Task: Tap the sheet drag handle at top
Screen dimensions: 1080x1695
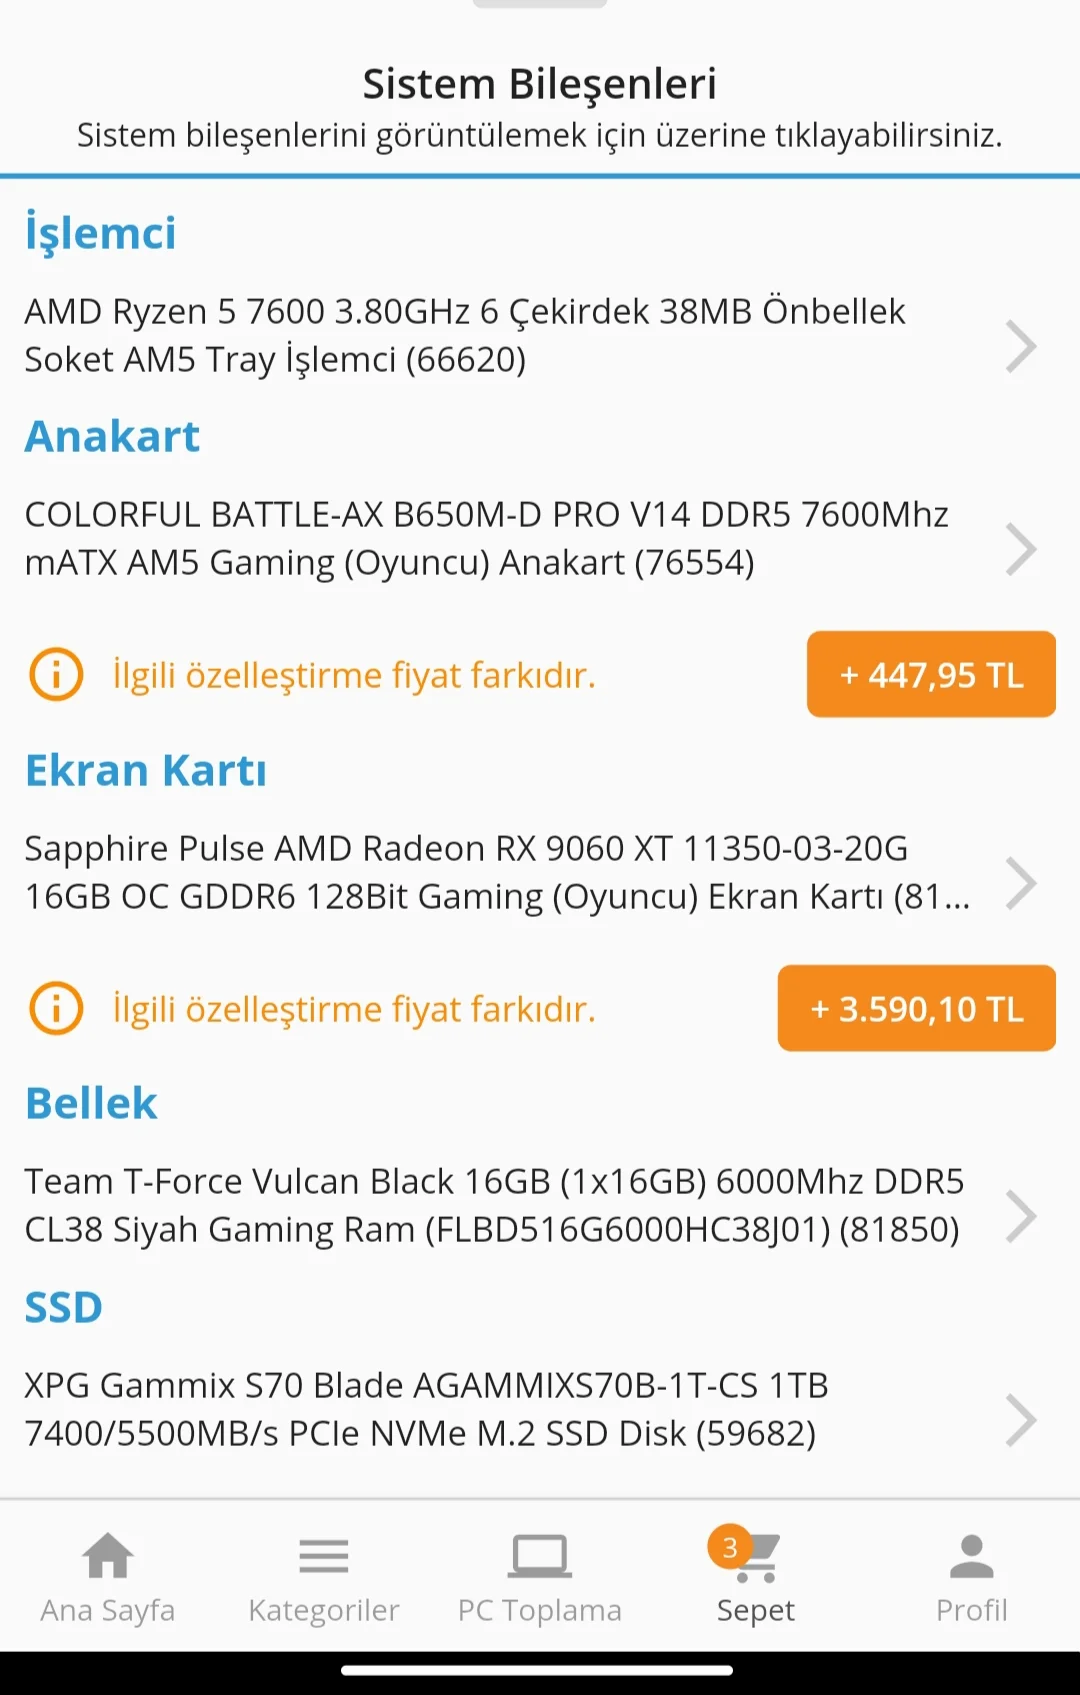Action: [x=540, y=4]
